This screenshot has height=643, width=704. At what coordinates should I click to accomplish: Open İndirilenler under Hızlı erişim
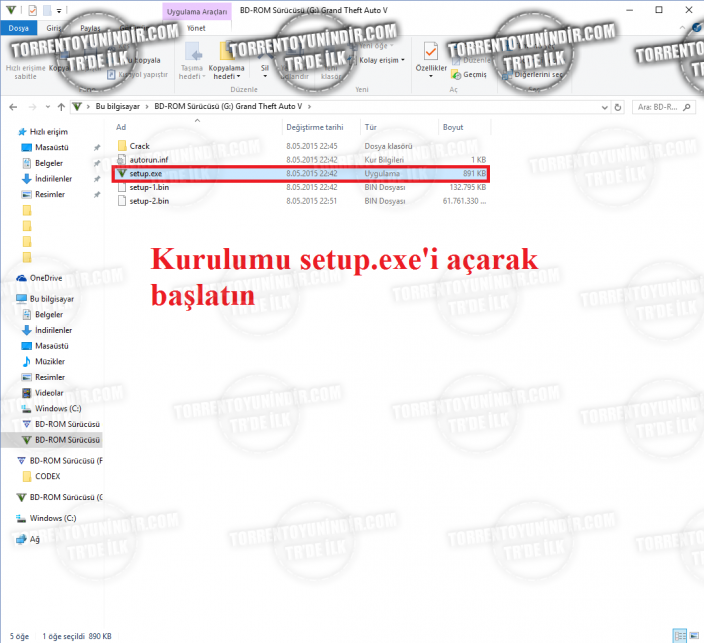(53, 179)
